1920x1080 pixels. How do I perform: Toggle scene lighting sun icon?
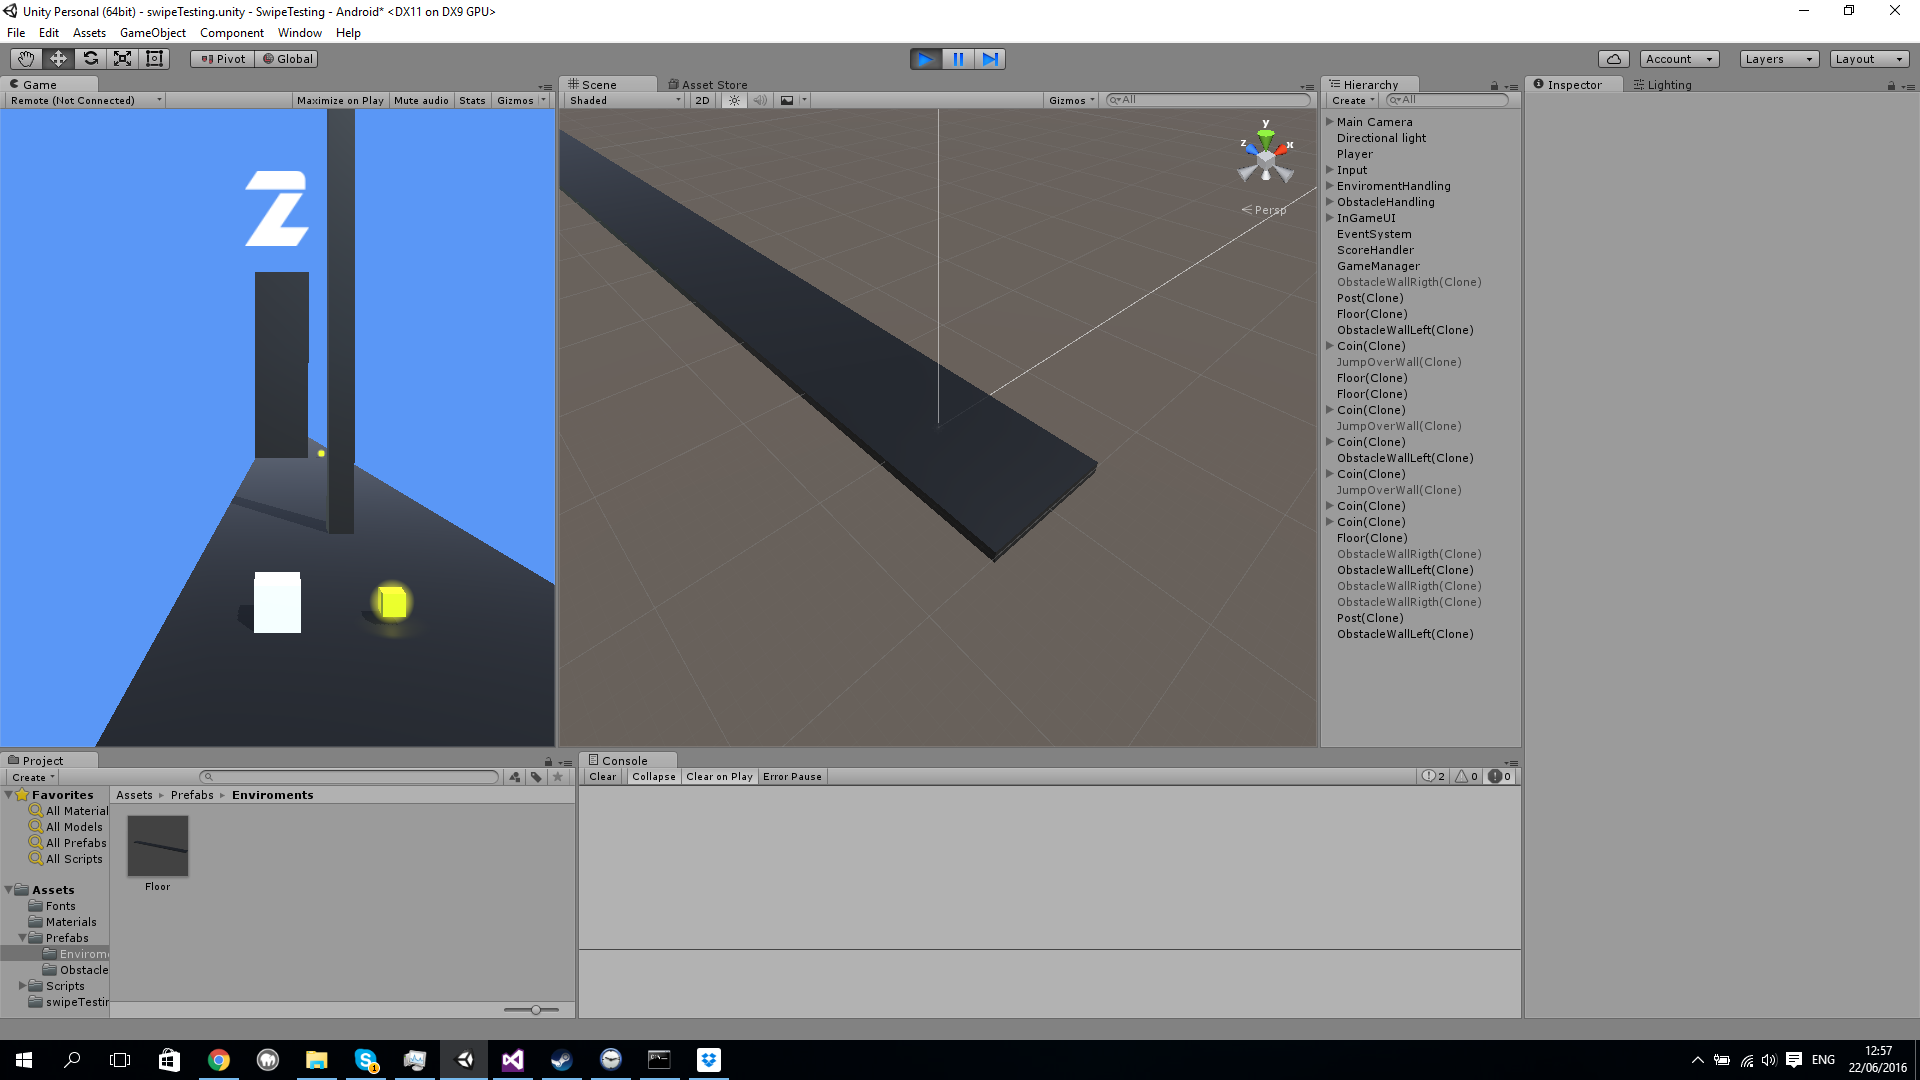(735, 100)
